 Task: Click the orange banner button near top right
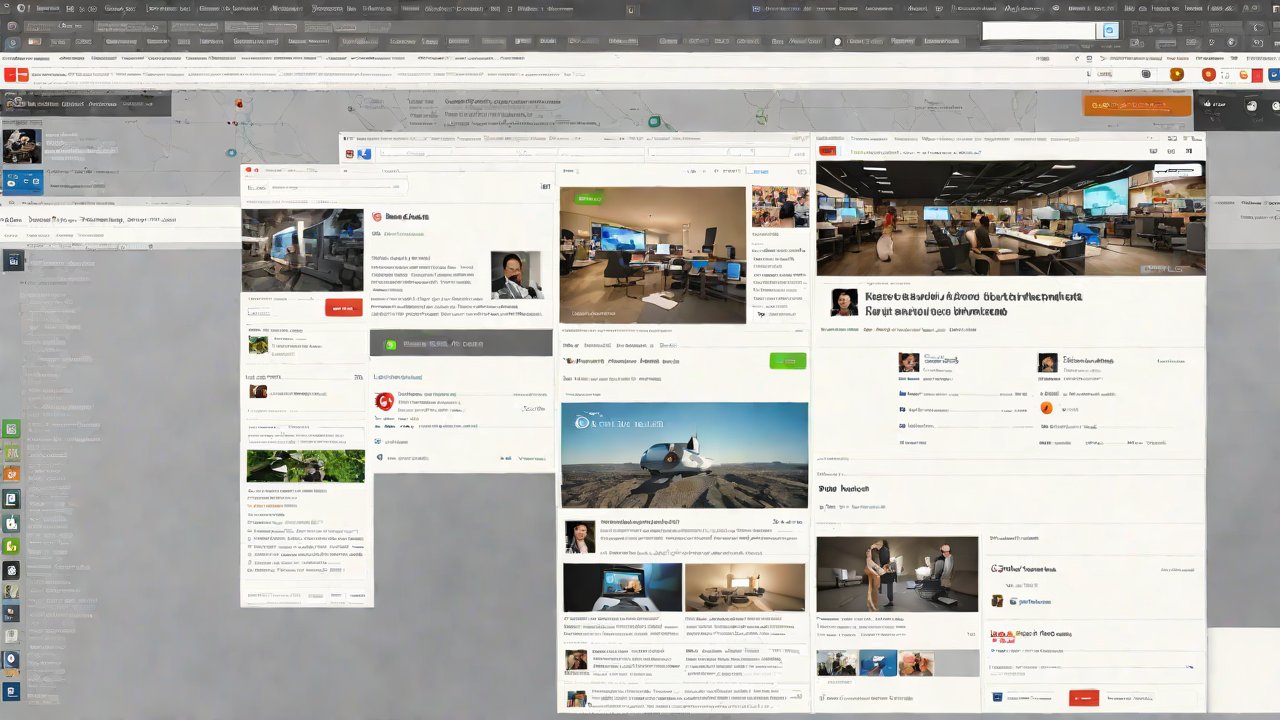click(1137, 106)
